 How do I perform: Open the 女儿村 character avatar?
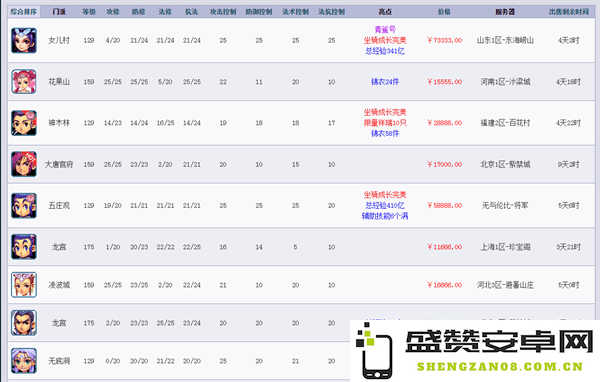pyautogui.click(x=24, y=40)
